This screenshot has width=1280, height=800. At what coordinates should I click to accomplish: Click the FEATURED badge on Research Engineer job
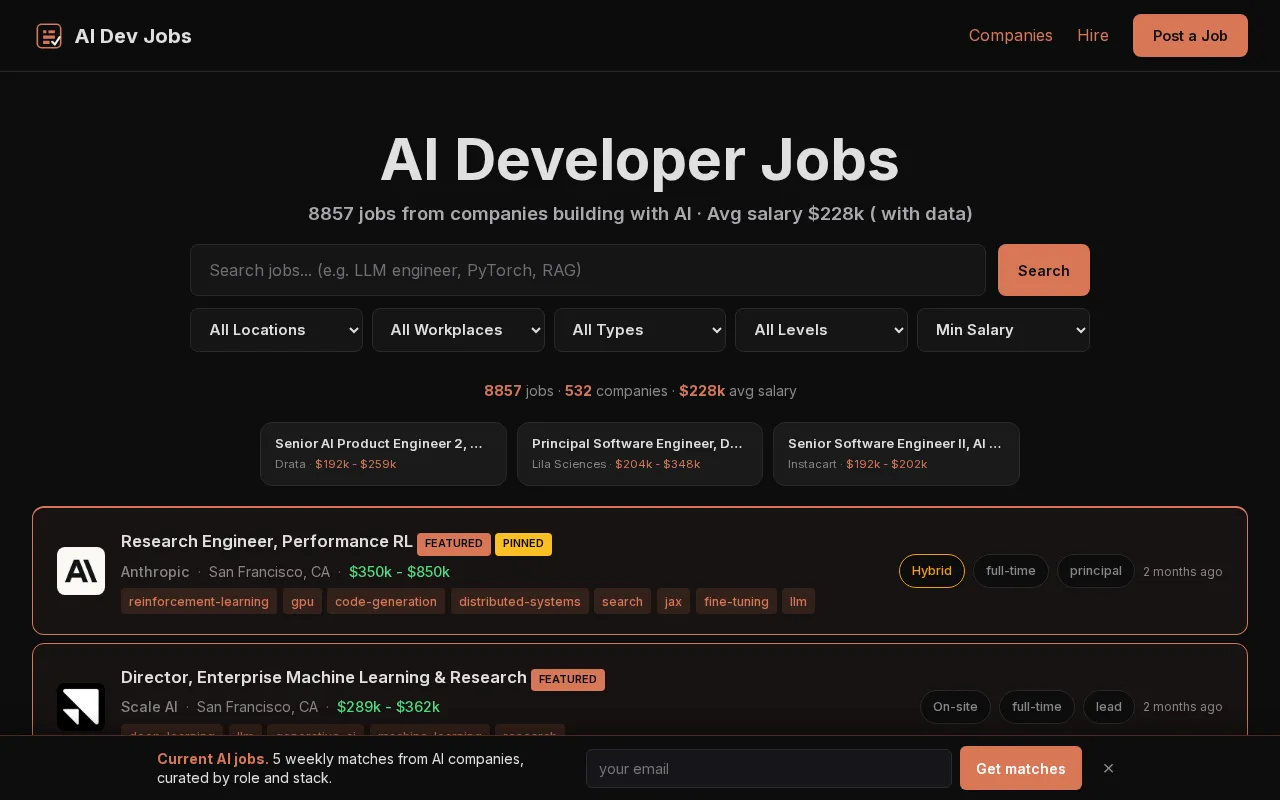point(454,543)
